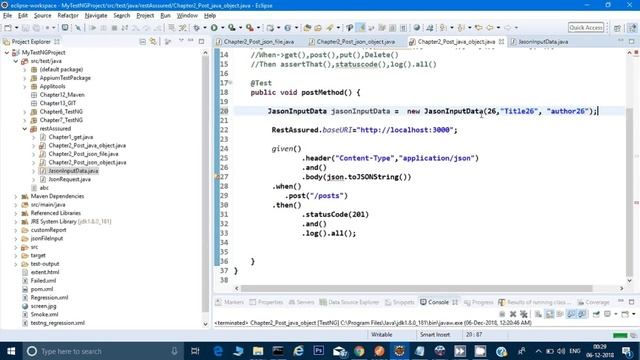This screenshot has width=640, height=360.
Task: Open the Debug button dropdown arrow
Action: 205,28
